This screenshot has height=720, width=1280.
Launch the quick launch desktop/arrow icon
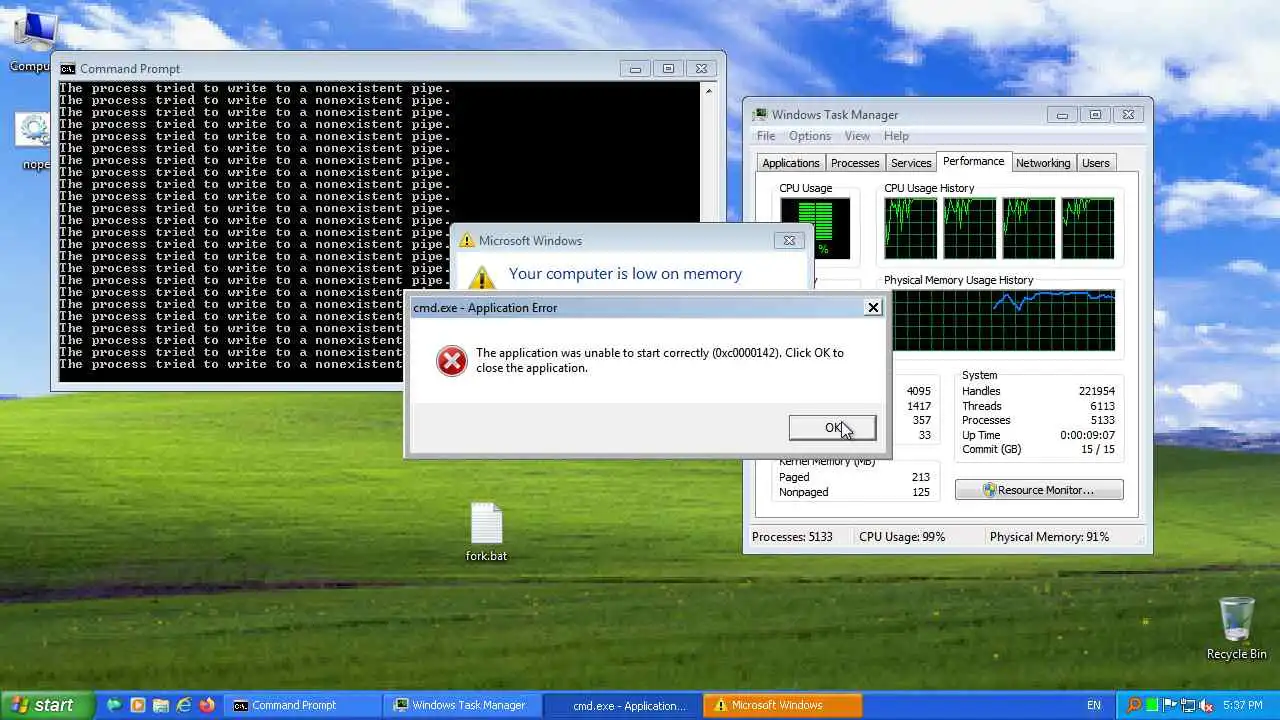pyautogui.click(x=115, y=705)
